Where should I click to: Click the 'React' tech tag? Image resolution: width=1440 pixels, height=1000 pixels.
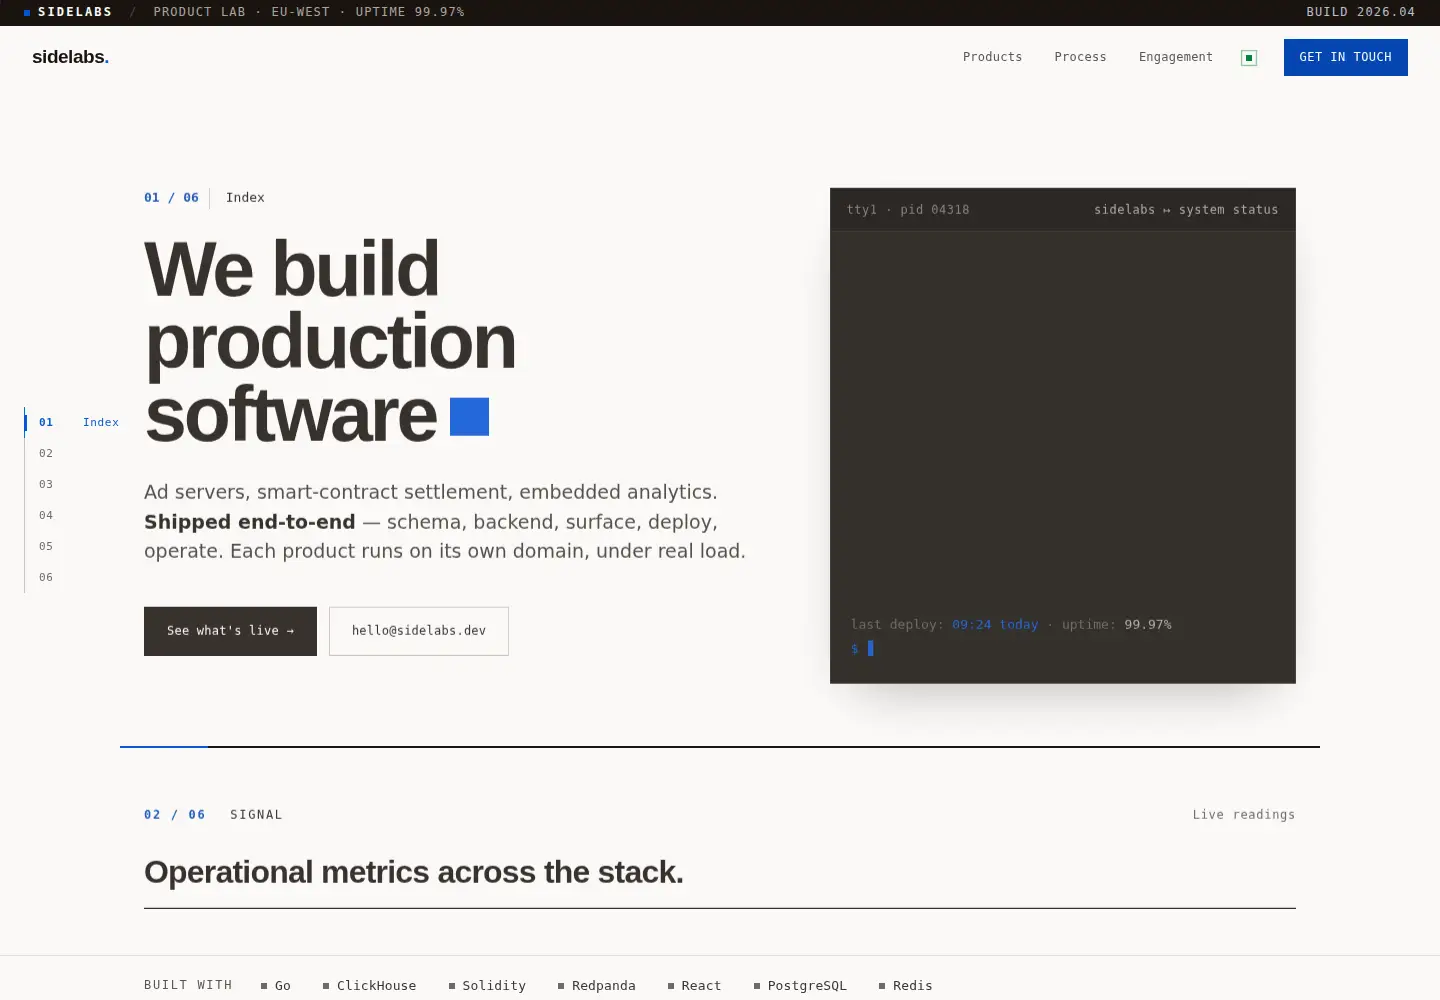(694, 986)
